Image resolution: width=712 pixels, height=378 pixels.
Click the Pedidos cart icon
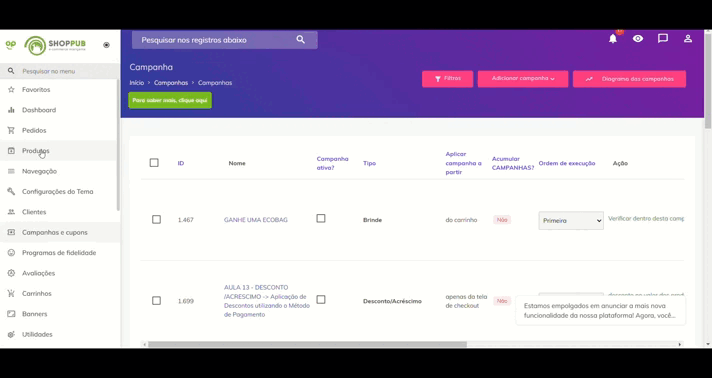click(x=11, y=130)
